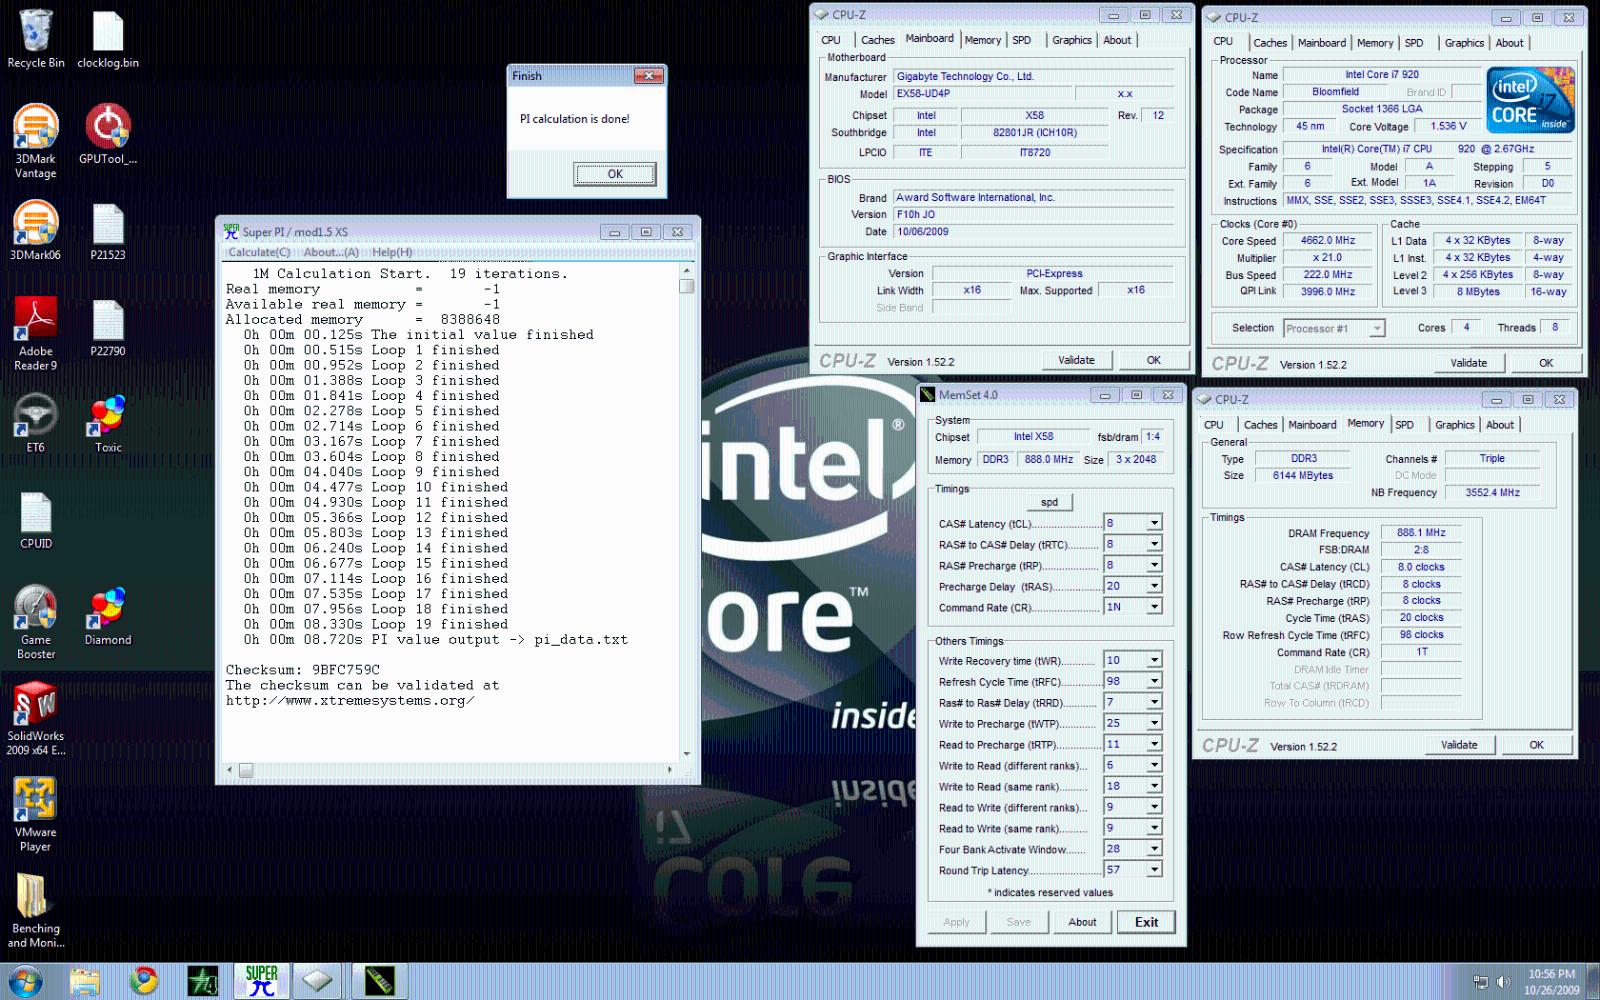Expand the Write Recovery time (tWR) dropdown
Viewport: 1600px width, 1000px height.
point(1154,660)
